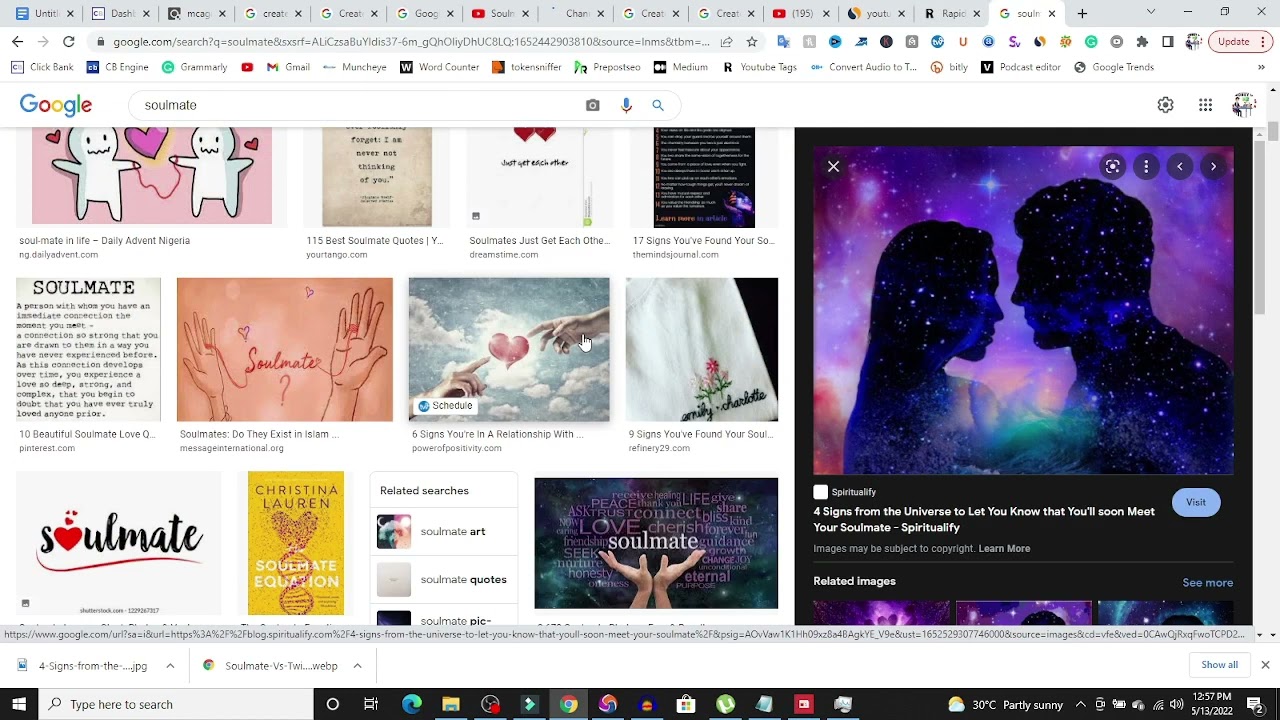Open a new browser tab

click(x=1082, y=13)
